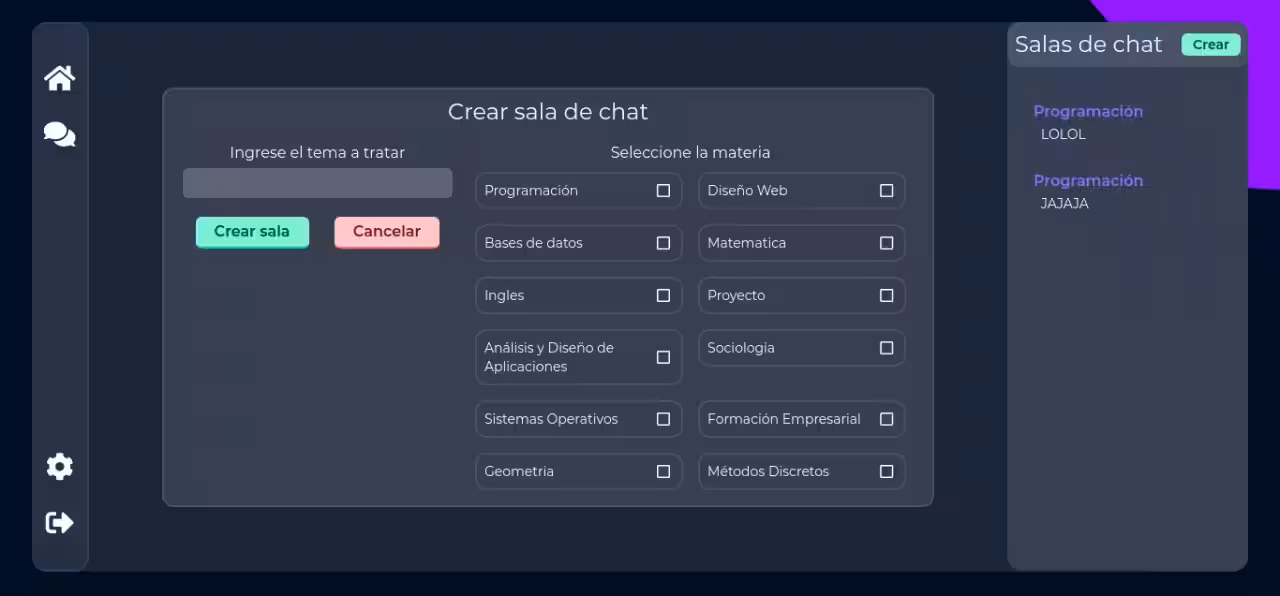Enable Formación Empresarial checkbox
Viewport: 1280px width, 596px height.
(x=886, y=419)
